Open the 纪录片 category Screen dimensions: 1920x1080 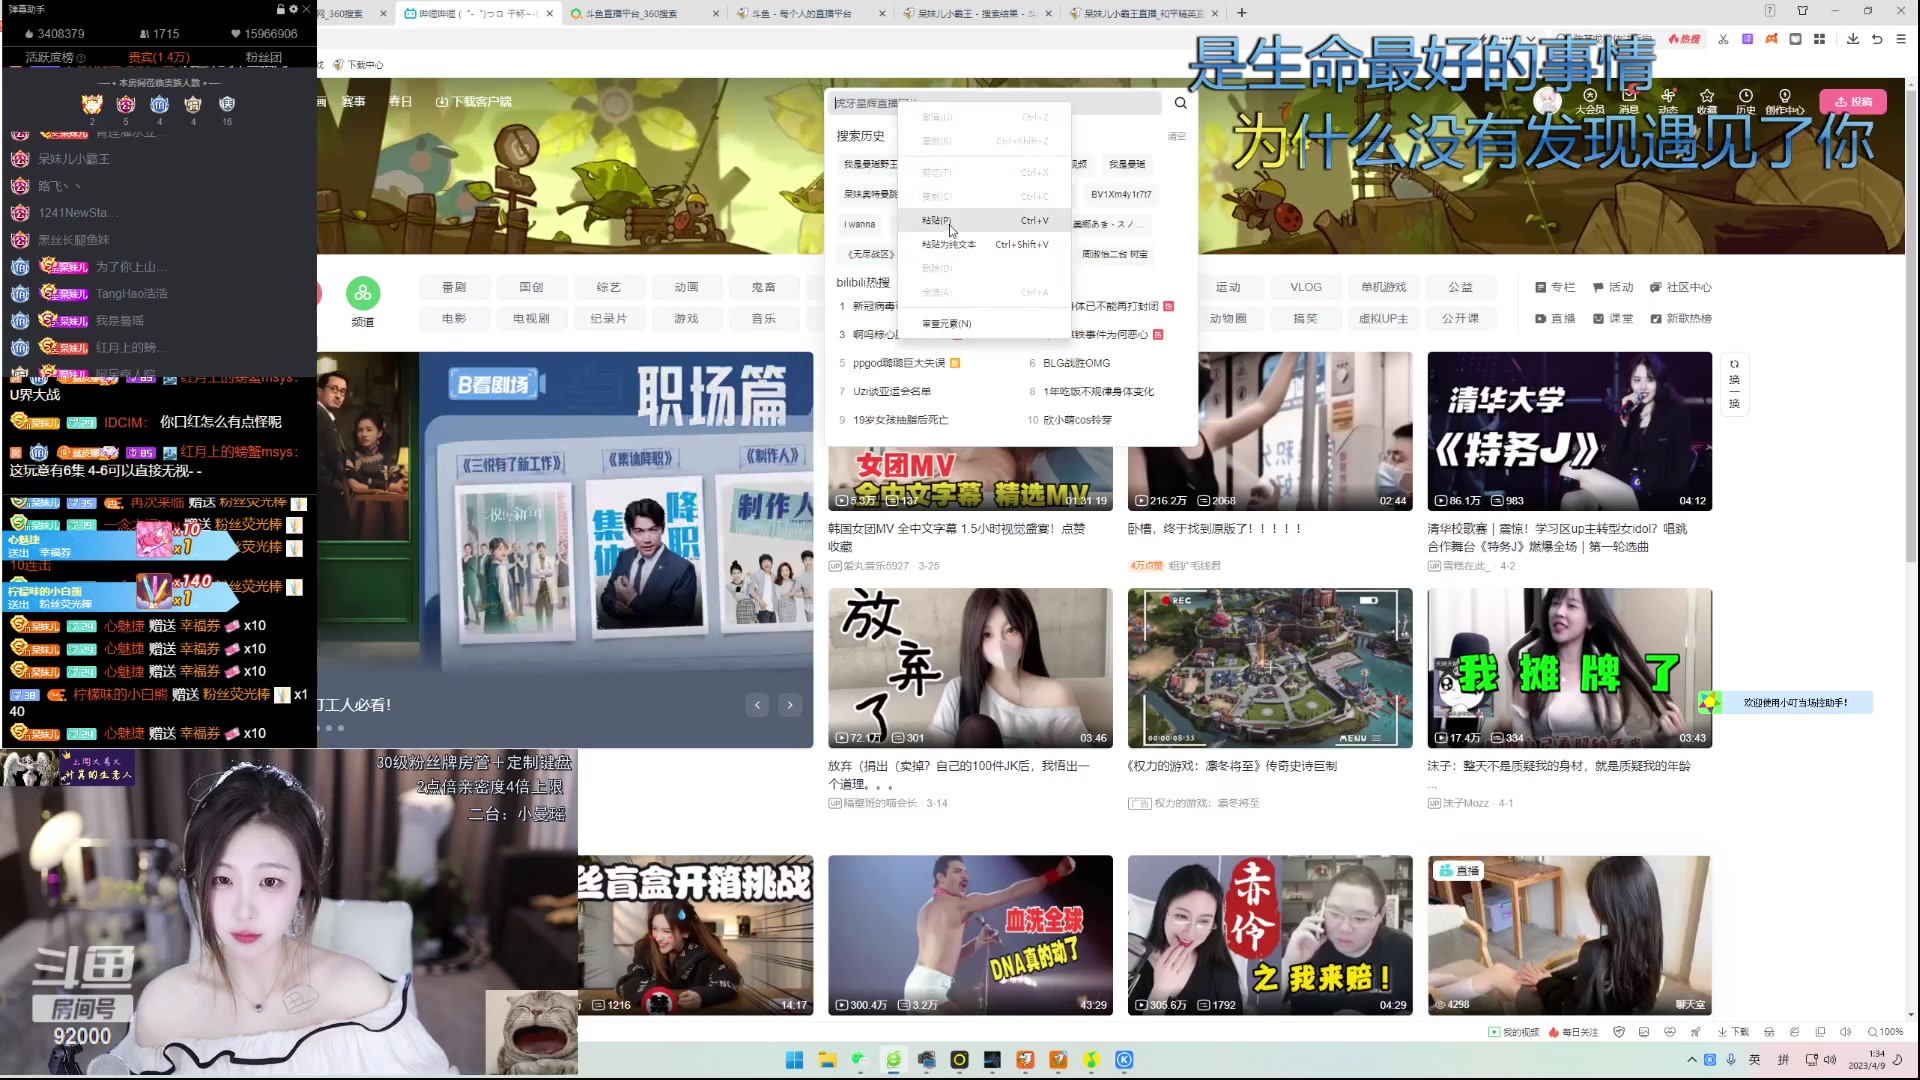608,318
